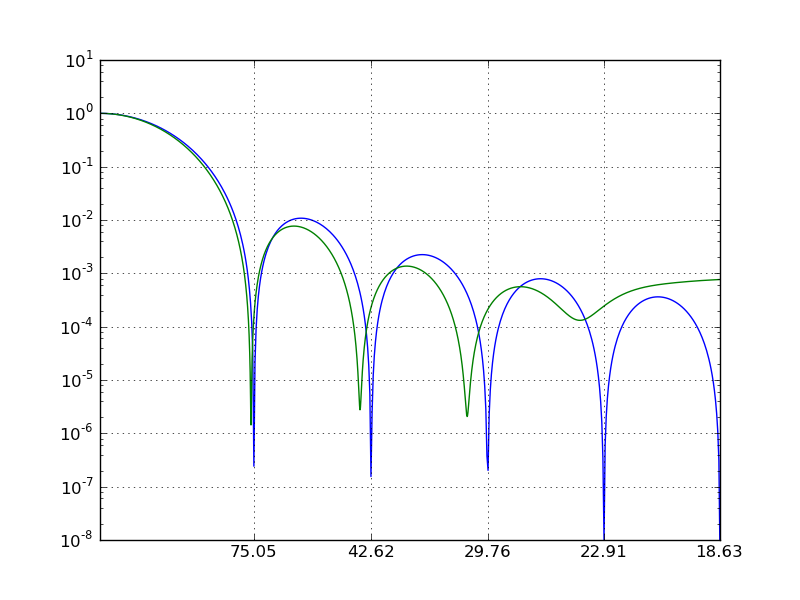Screen dimensions: 800x600
Task: Select the y-axis label 10^-3
Action: [x=77, y=273]
